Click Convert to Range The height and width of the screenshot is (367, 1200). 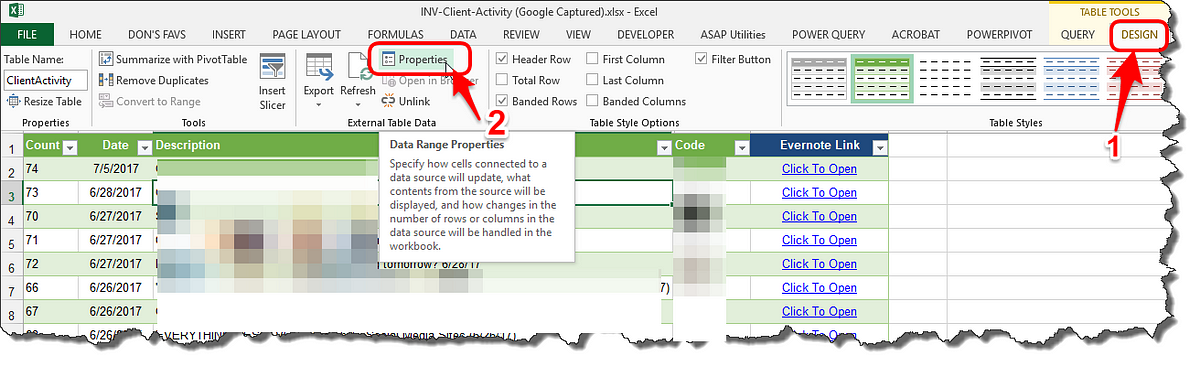(x=149, y=101)
